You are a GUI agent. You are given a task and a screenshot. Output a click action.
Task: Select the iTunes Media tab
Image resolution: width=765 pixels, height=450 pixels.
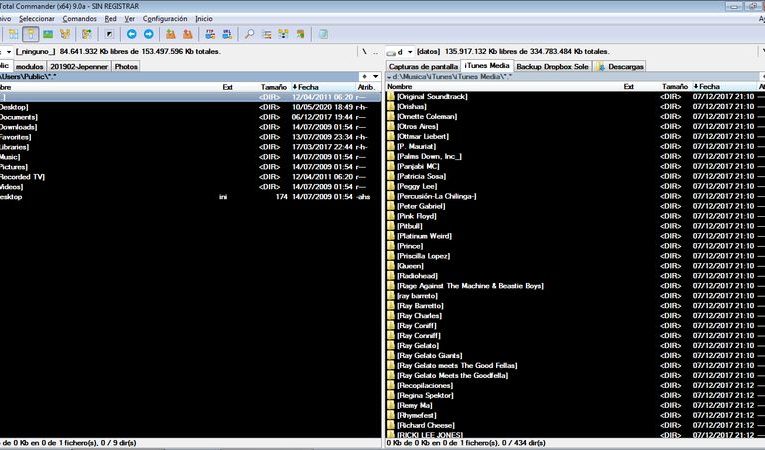487,65
